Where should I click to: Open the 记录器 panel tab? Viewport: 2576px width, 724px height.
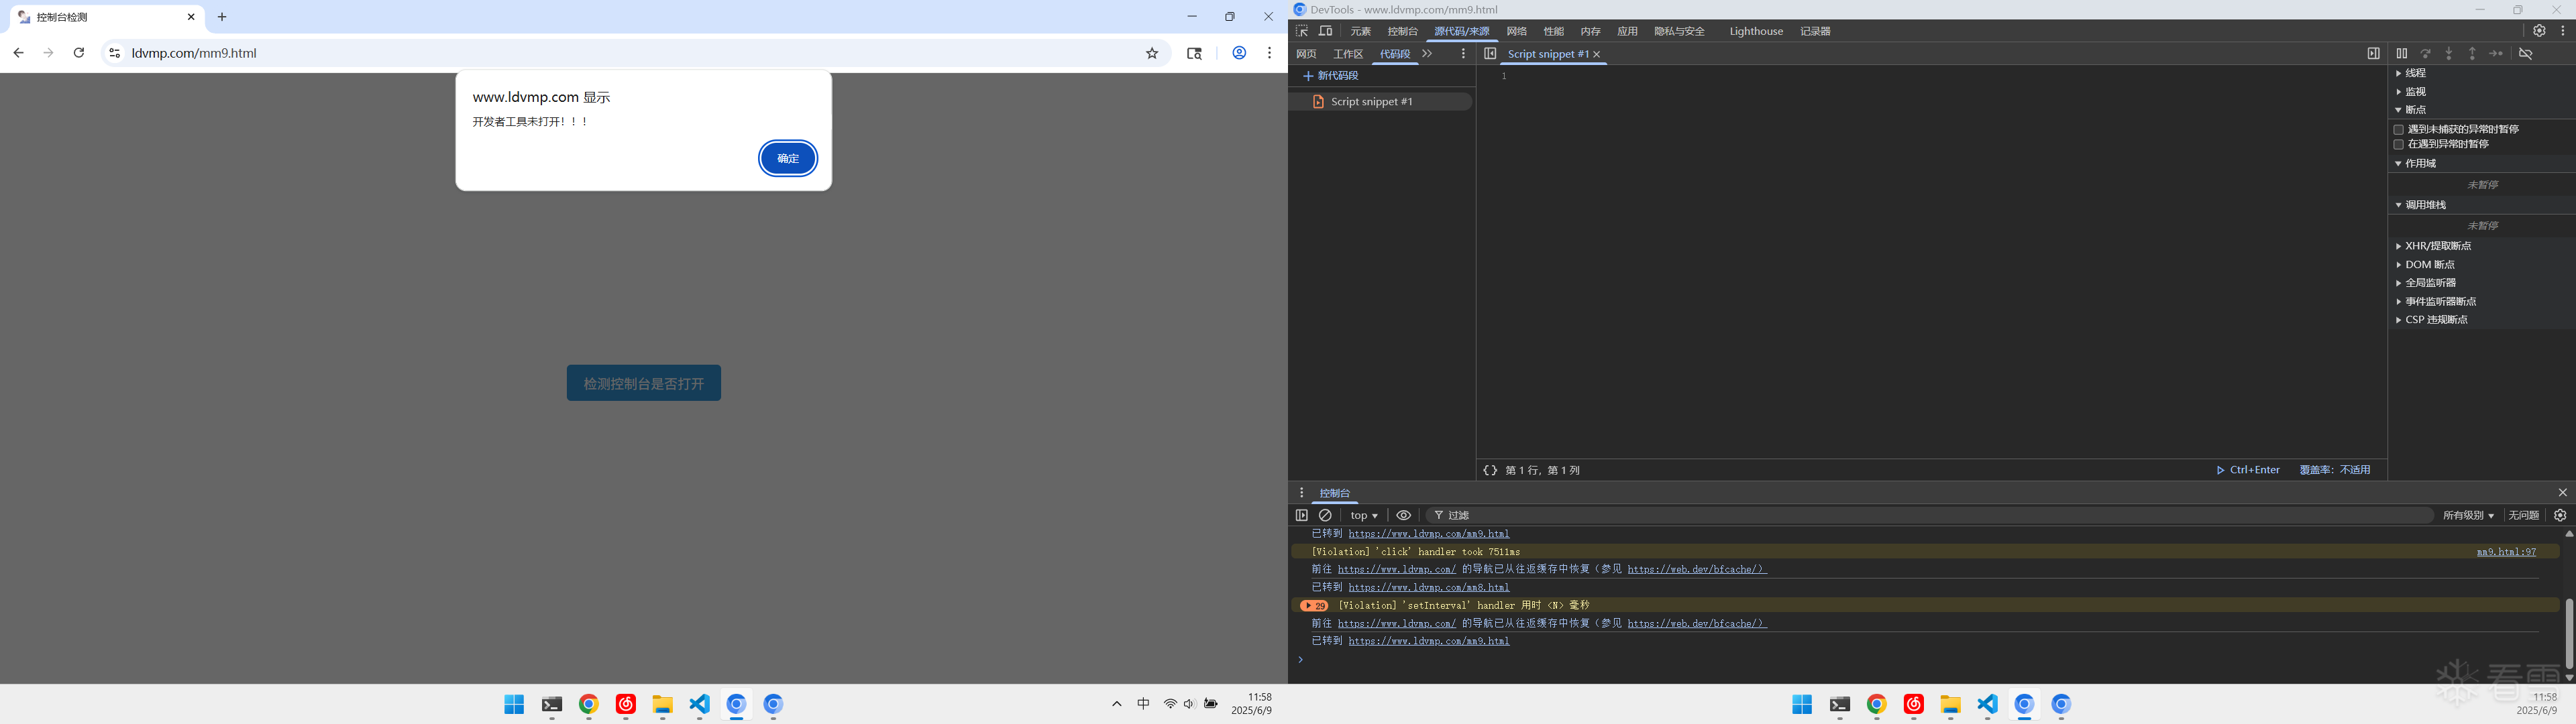click(1815, 31)
